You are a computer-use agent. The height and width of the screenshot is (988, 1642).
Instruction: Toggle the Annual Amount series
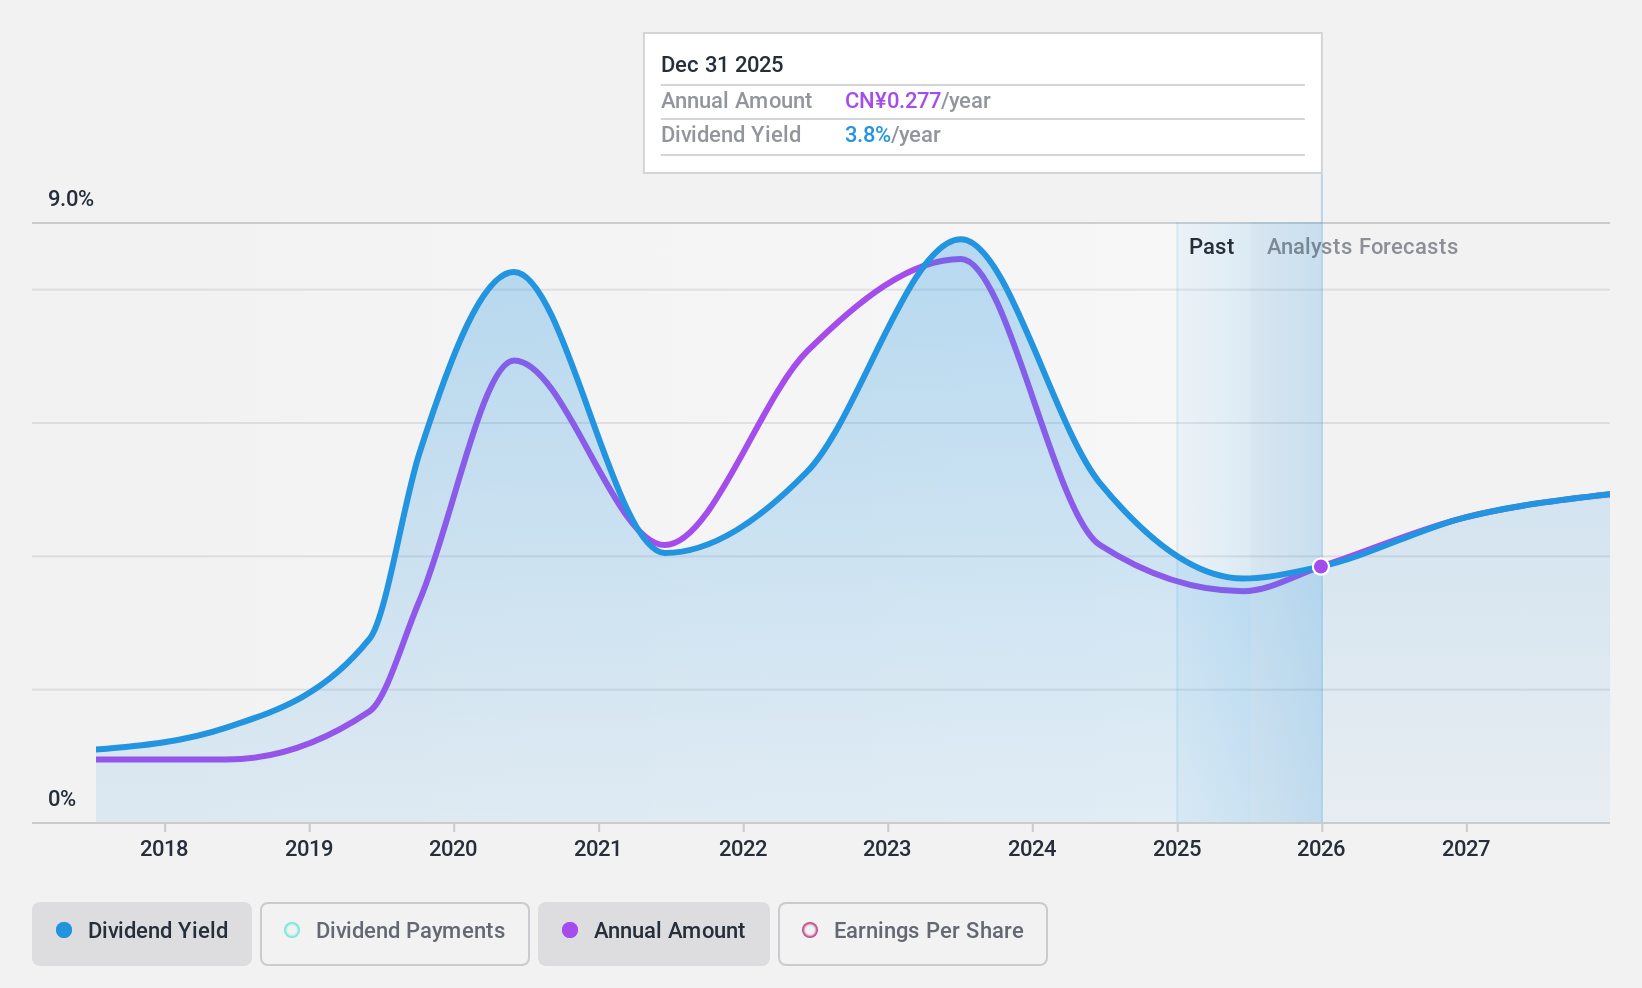[654, 933]
